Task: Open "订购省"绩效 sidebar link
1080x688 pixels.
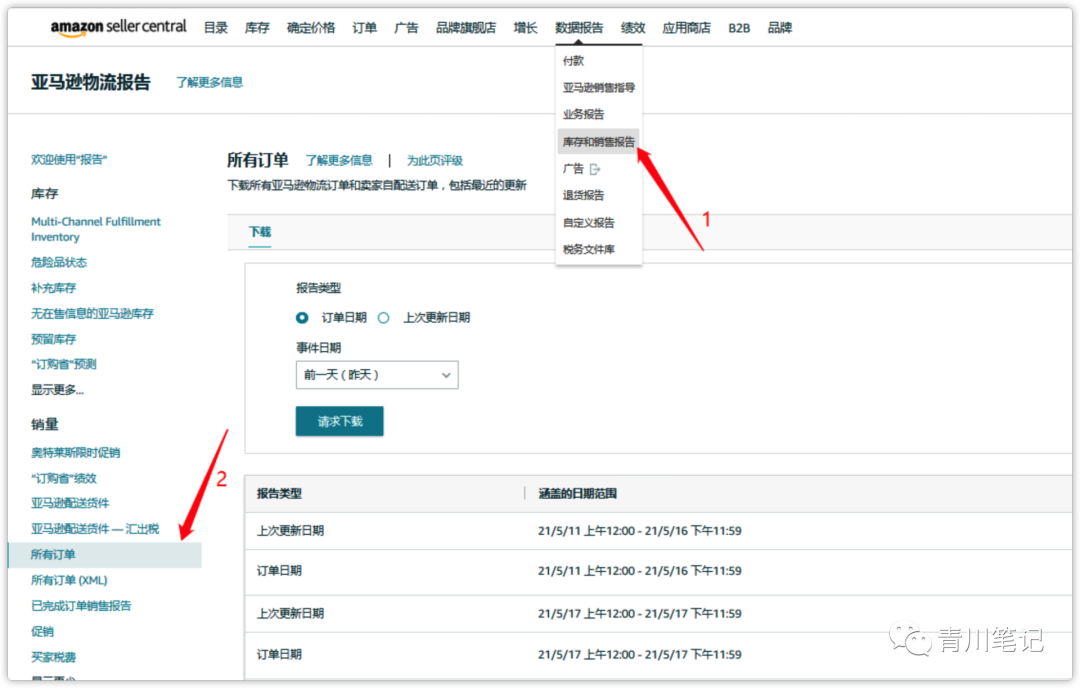Action: (63, 478)
